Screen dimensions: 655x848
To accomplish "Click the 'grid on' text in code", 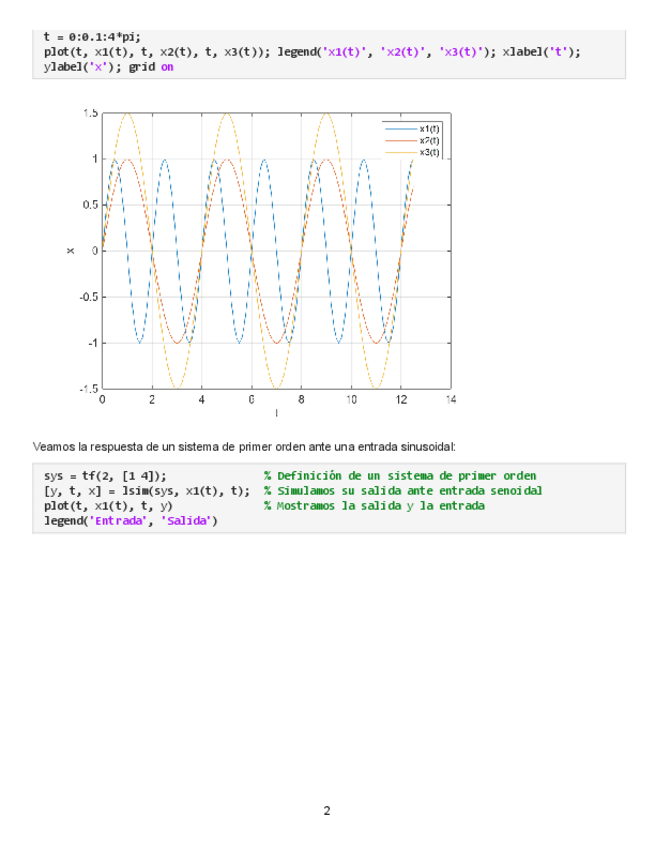I will click(x=150, y=67).
